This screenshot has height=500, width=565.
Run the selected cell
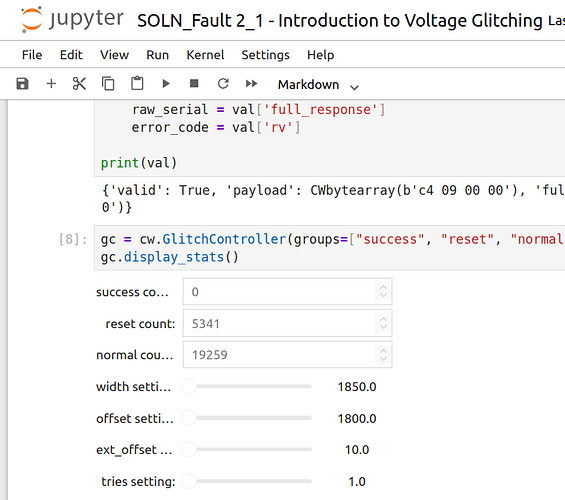pos(166,84)
